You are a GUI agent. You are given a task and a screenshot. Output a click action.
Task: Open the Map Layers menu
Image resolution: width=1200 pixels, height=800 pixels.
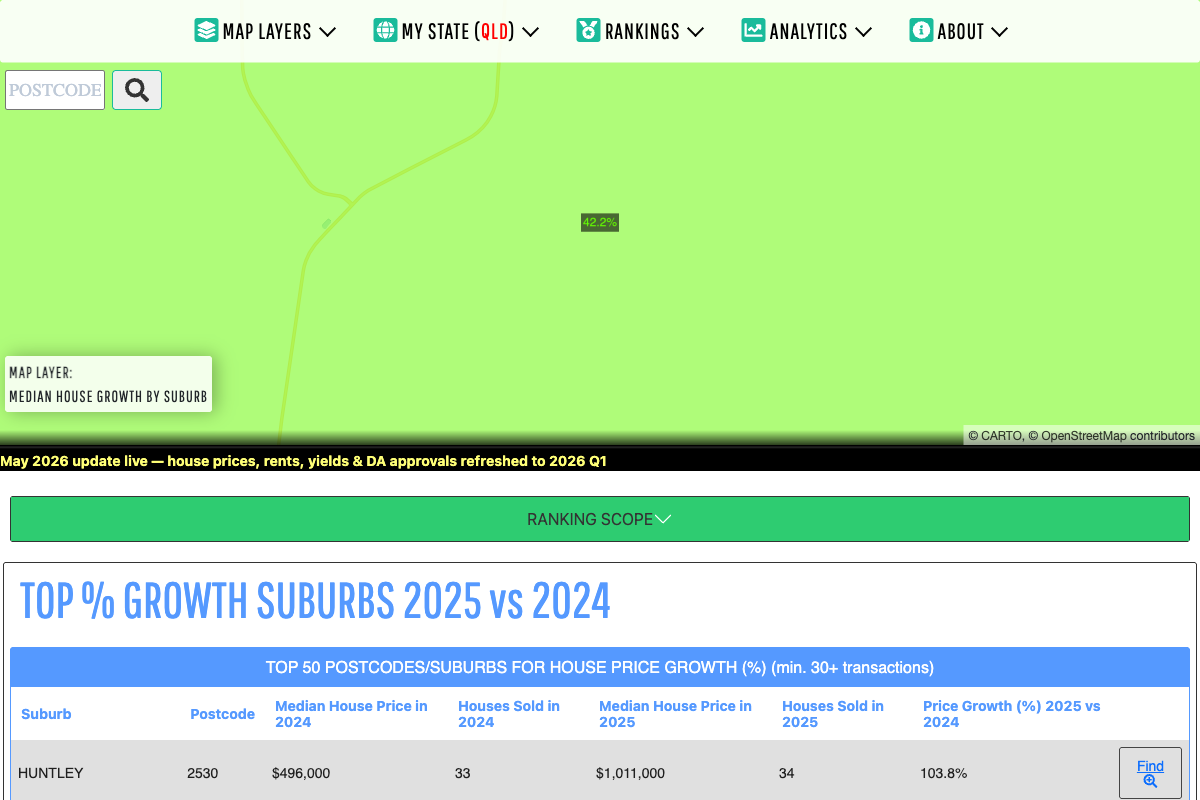point(265,31)
